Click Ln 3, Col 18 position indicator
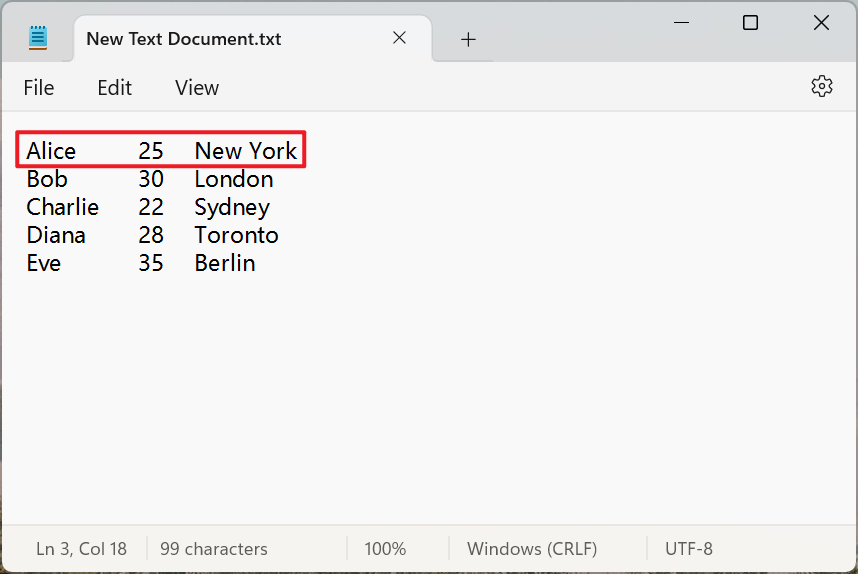This screenshot has width=858, height=574. 82,549
